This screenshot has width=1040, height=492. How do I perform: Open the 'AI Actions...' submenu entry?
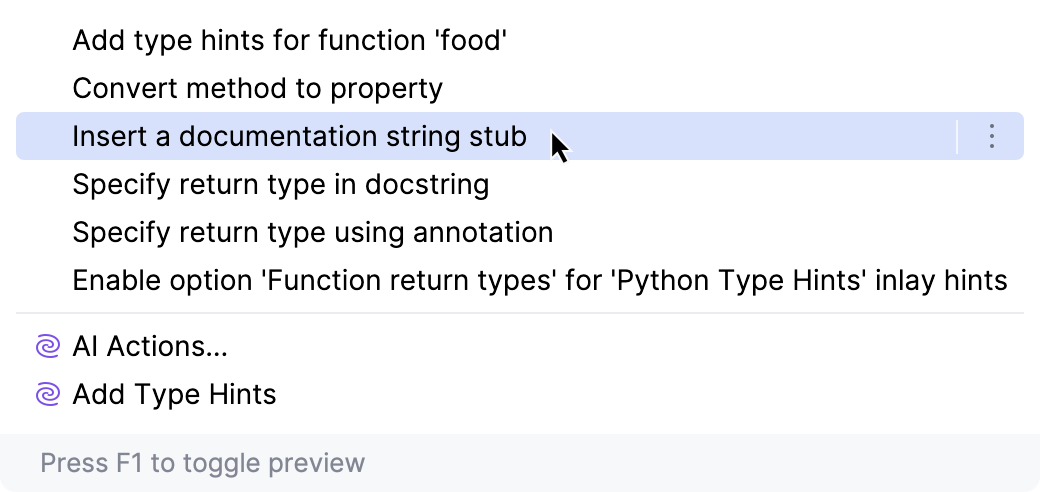coord(150,347)
